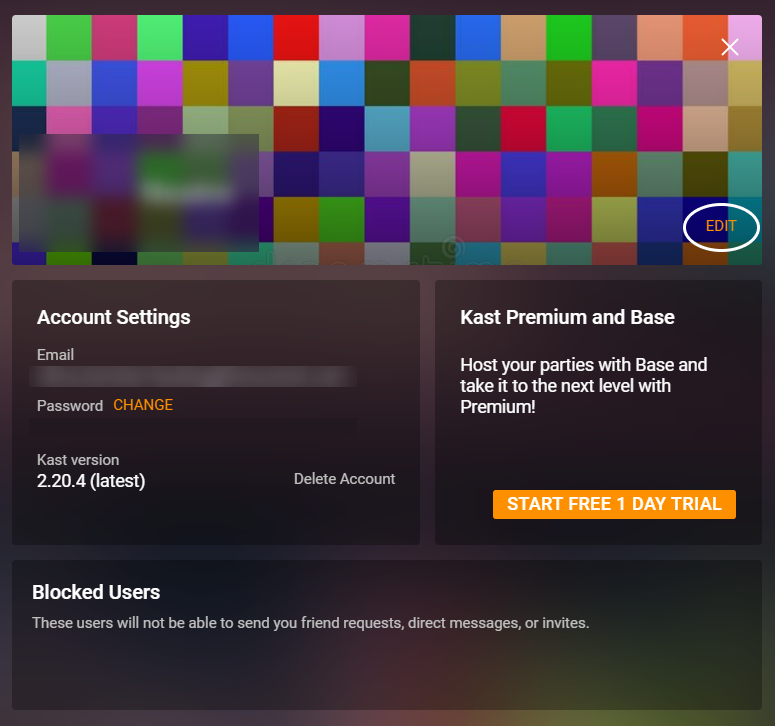This screenshot has height=726, width=775.
Task: Start the free 1 day trial
Action: tap(614, 504)
